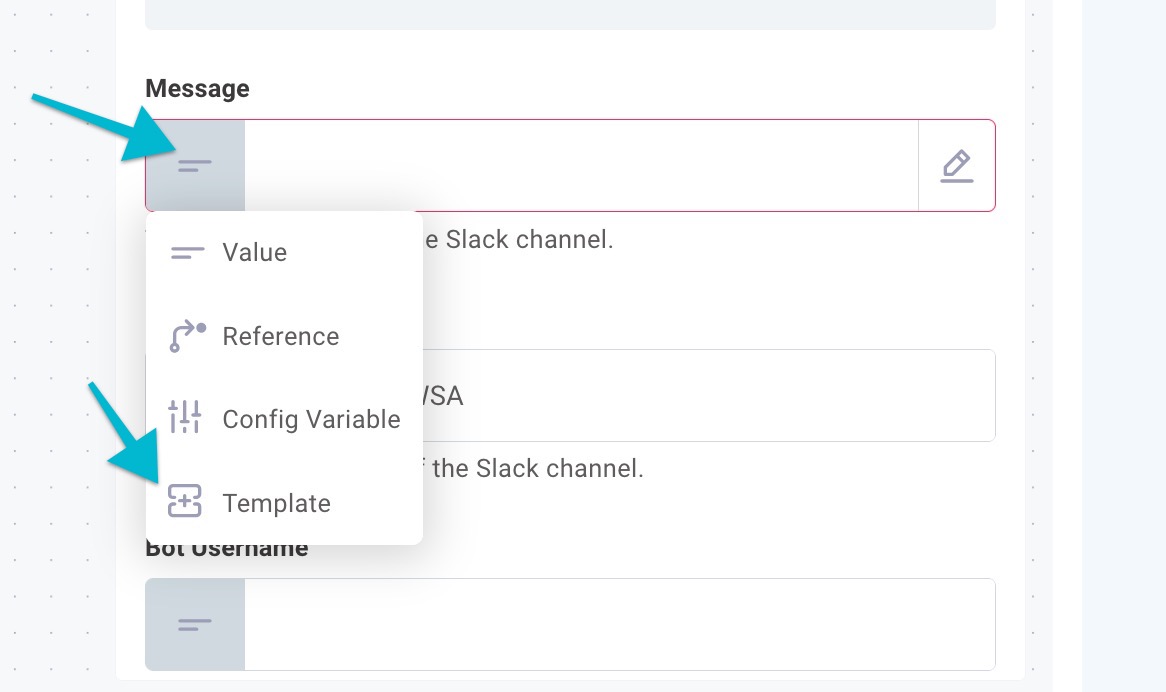Click the Config Variable sliders icon
This screenshot has width=1166, height=692.
point(184,417)
